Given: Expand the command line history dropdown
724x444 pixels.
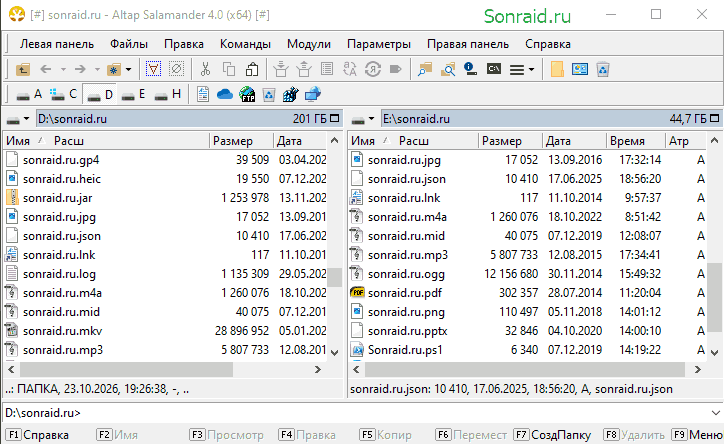Looking at the screenshot, I should coord(715,413).
